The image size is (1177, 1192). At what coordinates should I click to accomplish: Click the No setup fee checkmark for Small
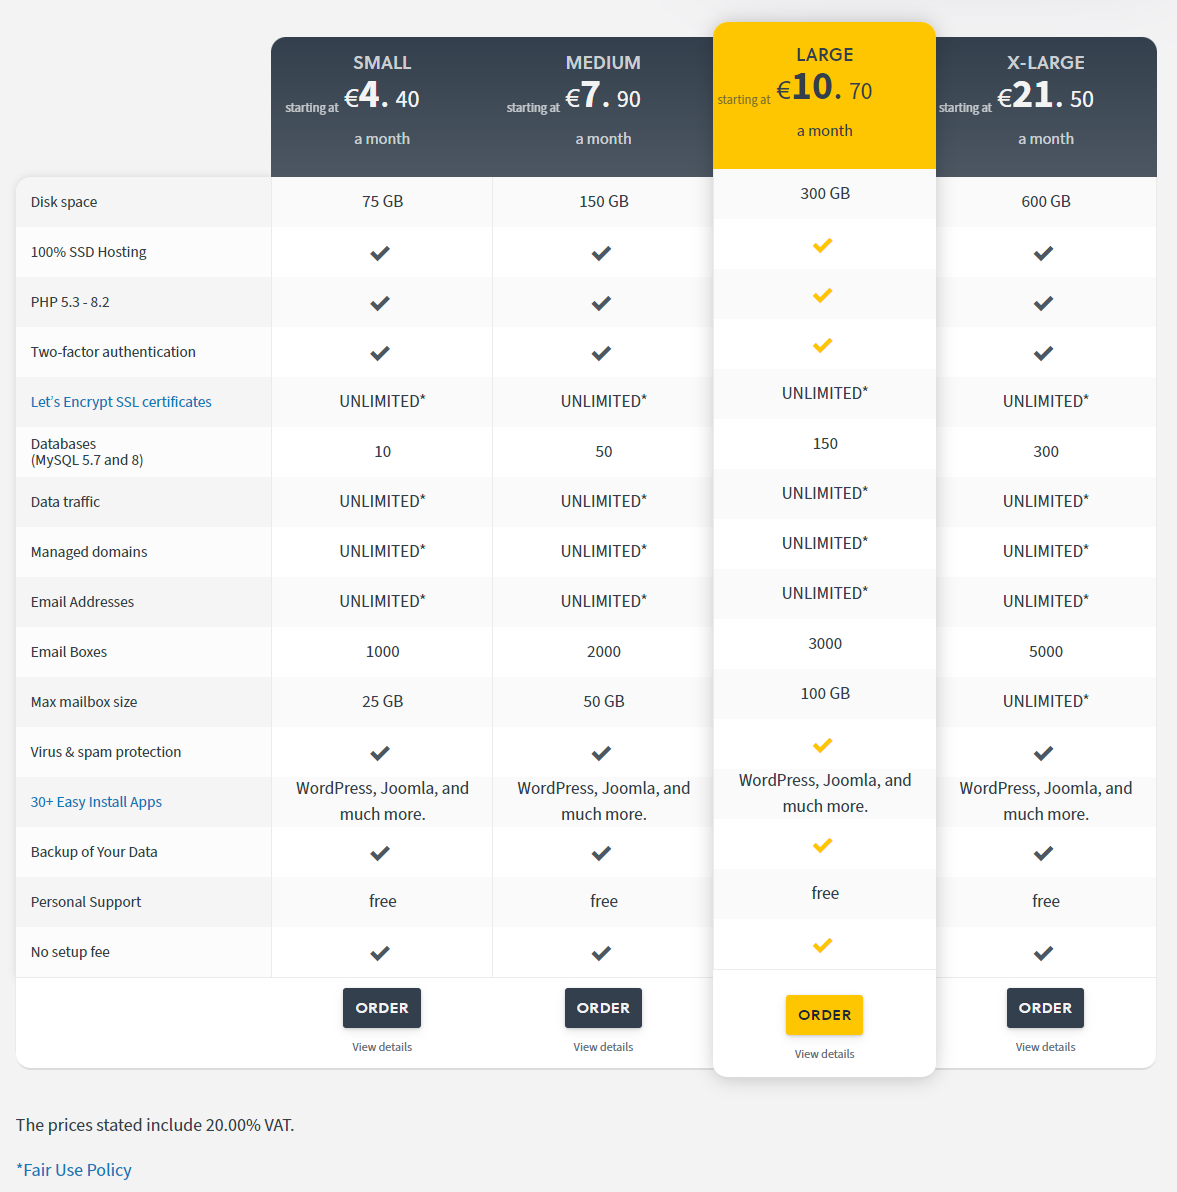click(380, 953)
